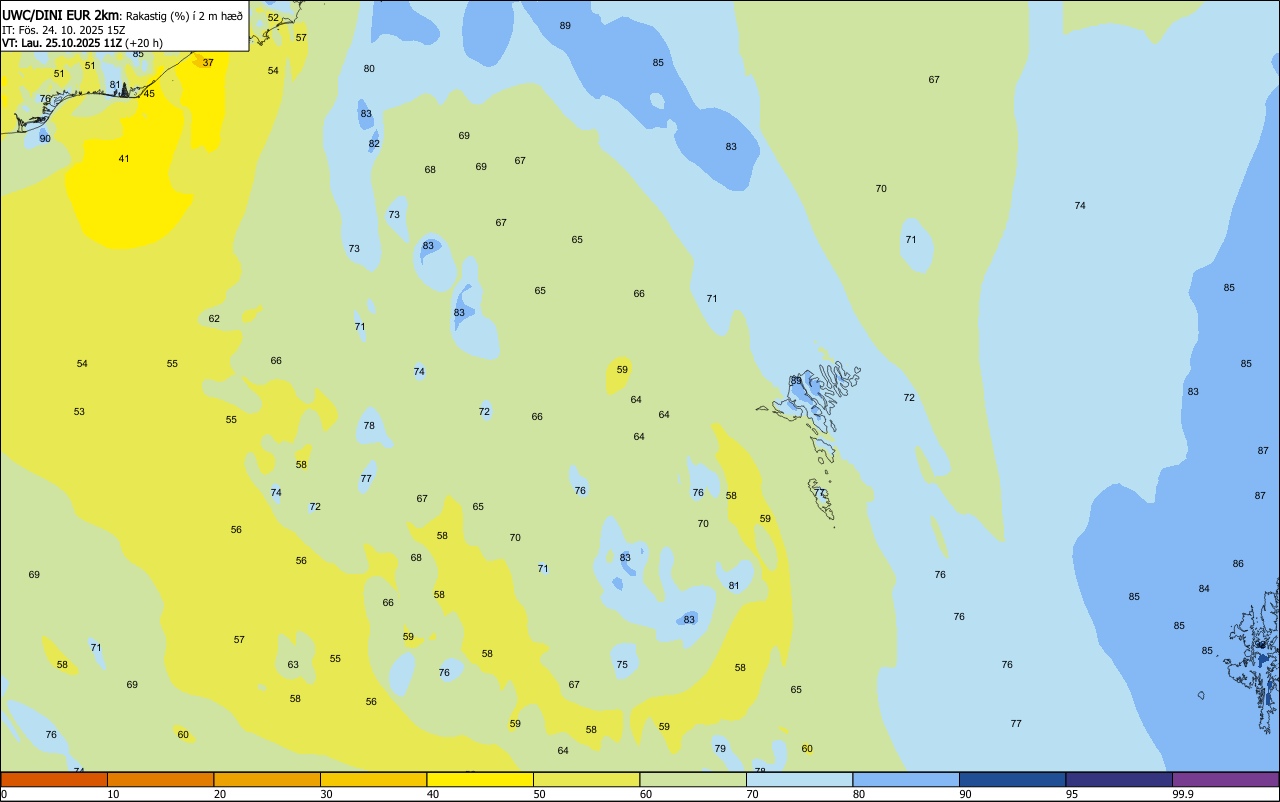Click the amber 20–30 legend swatch
This screenshot has height=802, width=1280.
tap(267, 779)
